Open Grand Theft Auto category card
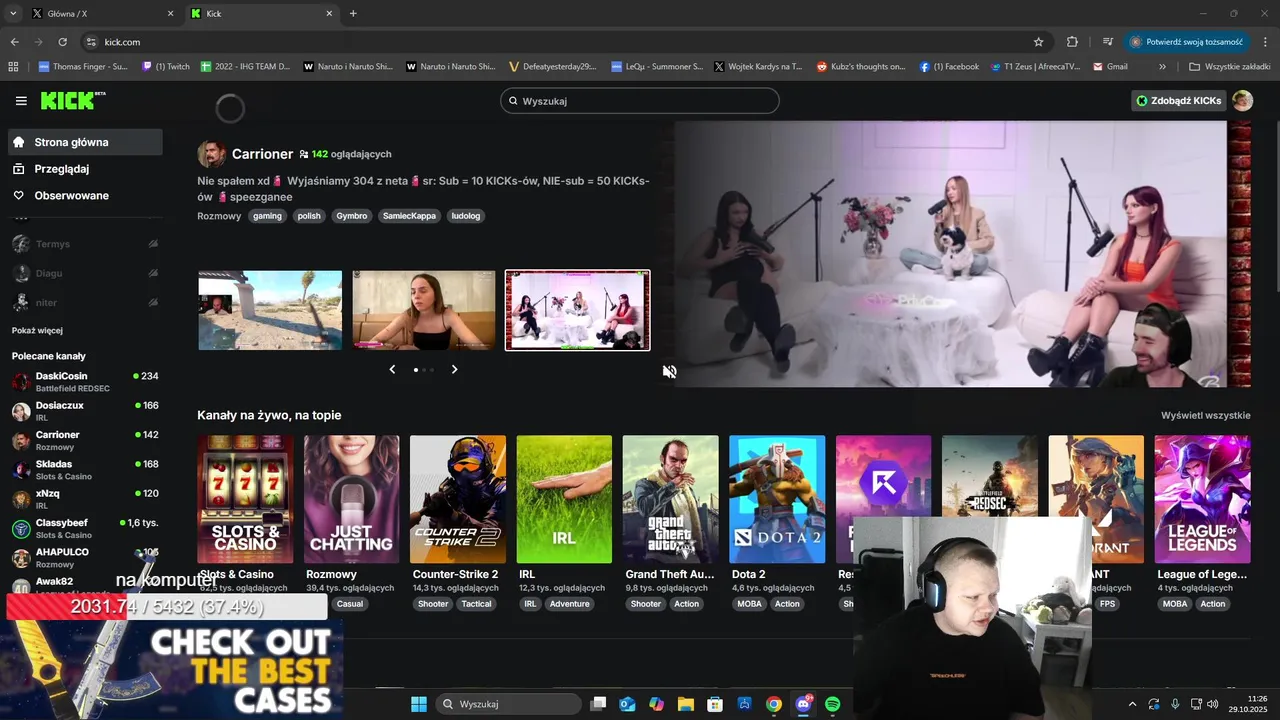The height and width of the screenshot is (720, 1280). [670, 499]
